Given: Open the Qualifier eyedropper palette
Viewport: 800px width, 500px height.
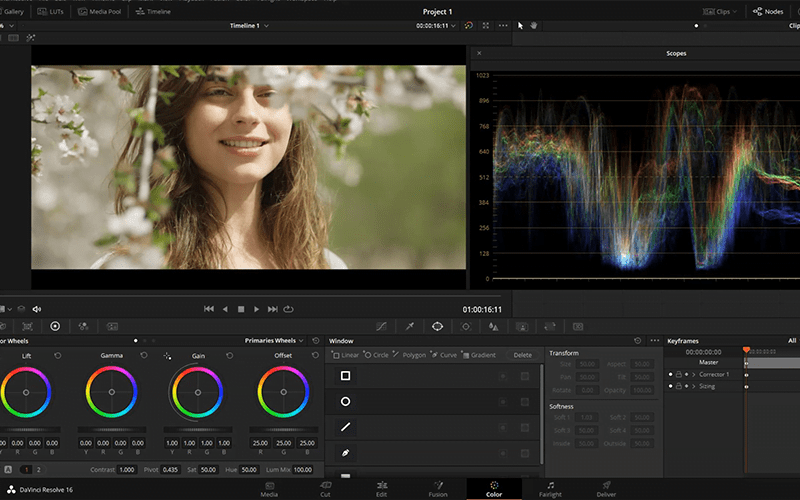Looking at the screenshot, I should pos(409,327).
